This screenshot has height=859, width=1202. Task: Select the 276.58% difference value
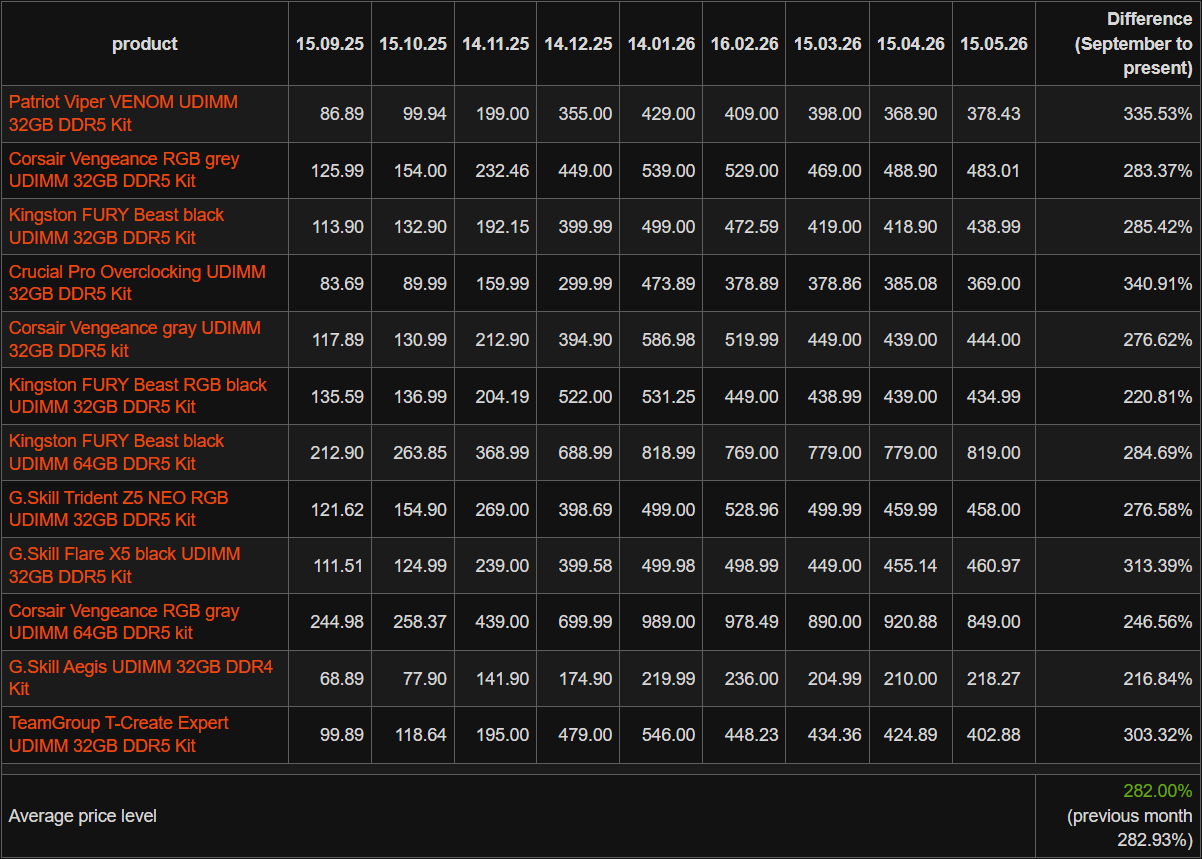tap(1158, 510)
